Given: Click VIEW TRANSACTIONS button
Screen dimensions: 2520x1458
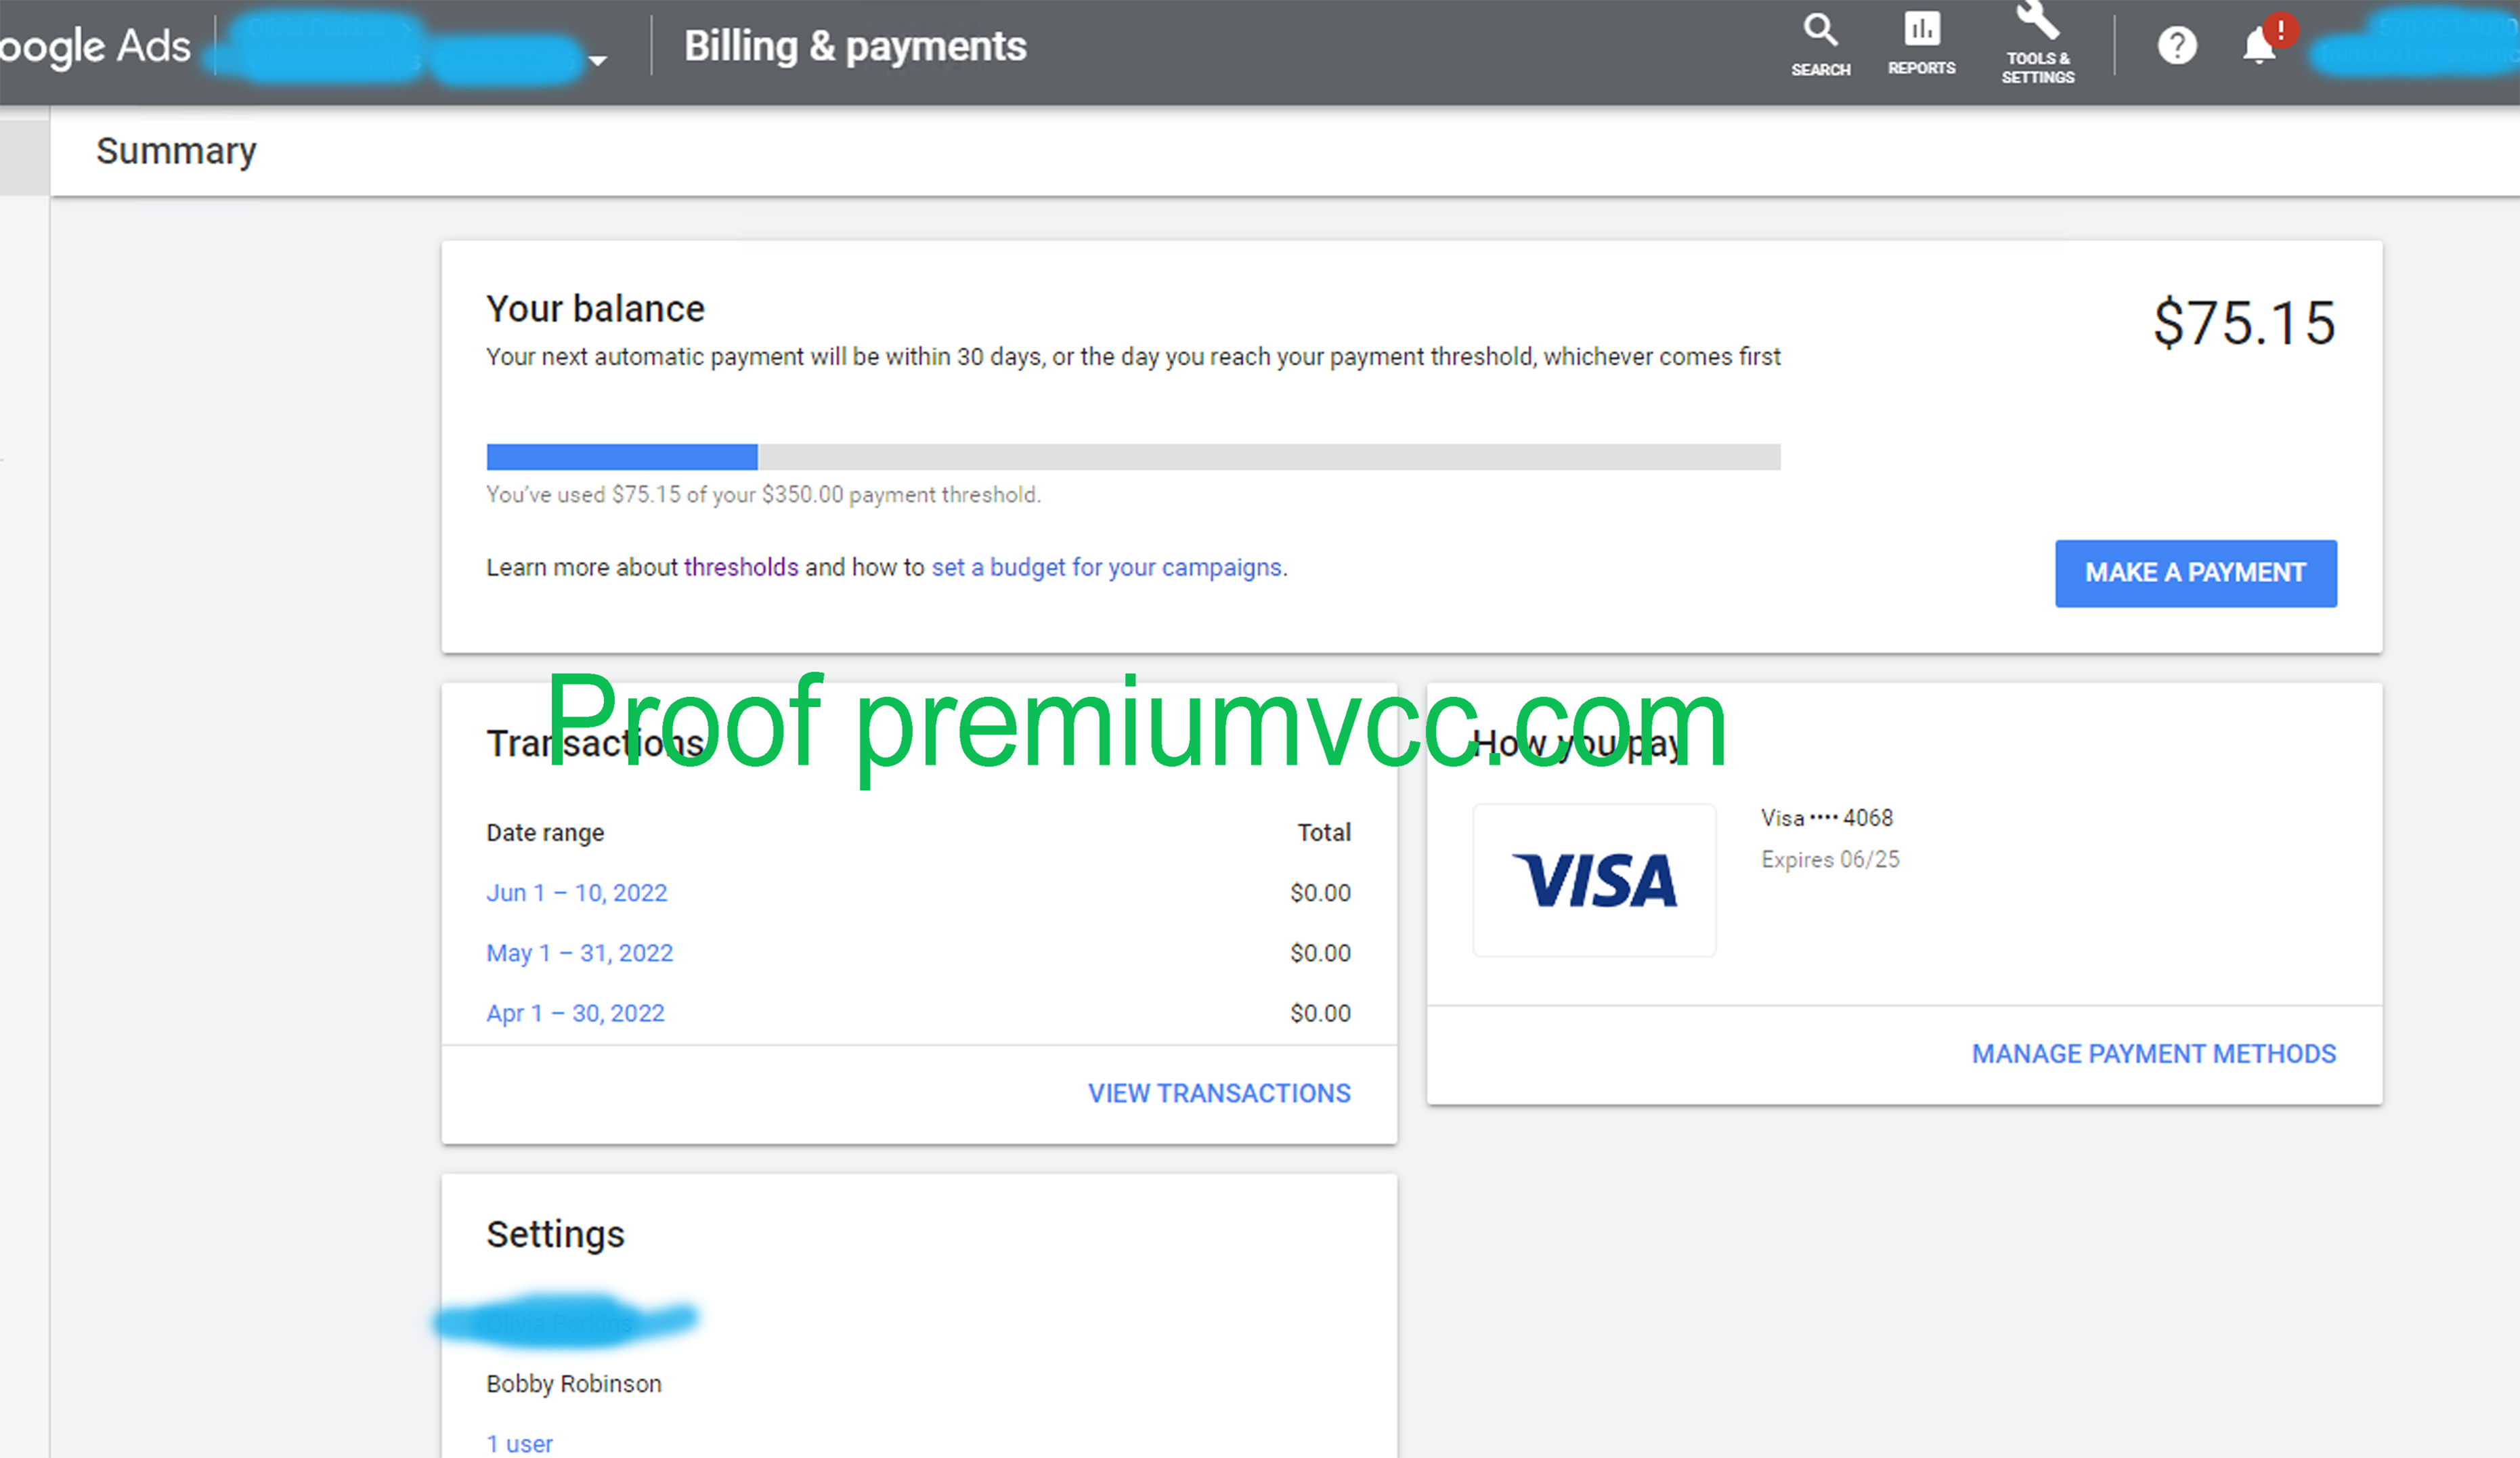Looking at the screenshot, I should coord(1219,1092).
